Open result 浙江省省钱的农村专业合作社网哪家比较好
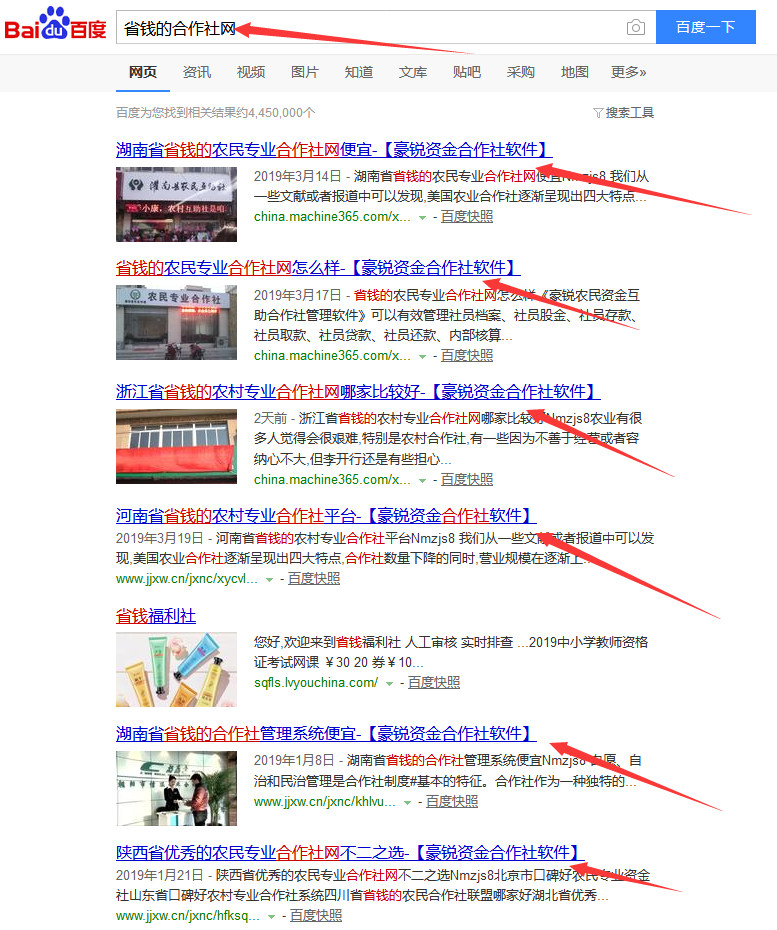The image size is (777, 930). pos(358,391)
